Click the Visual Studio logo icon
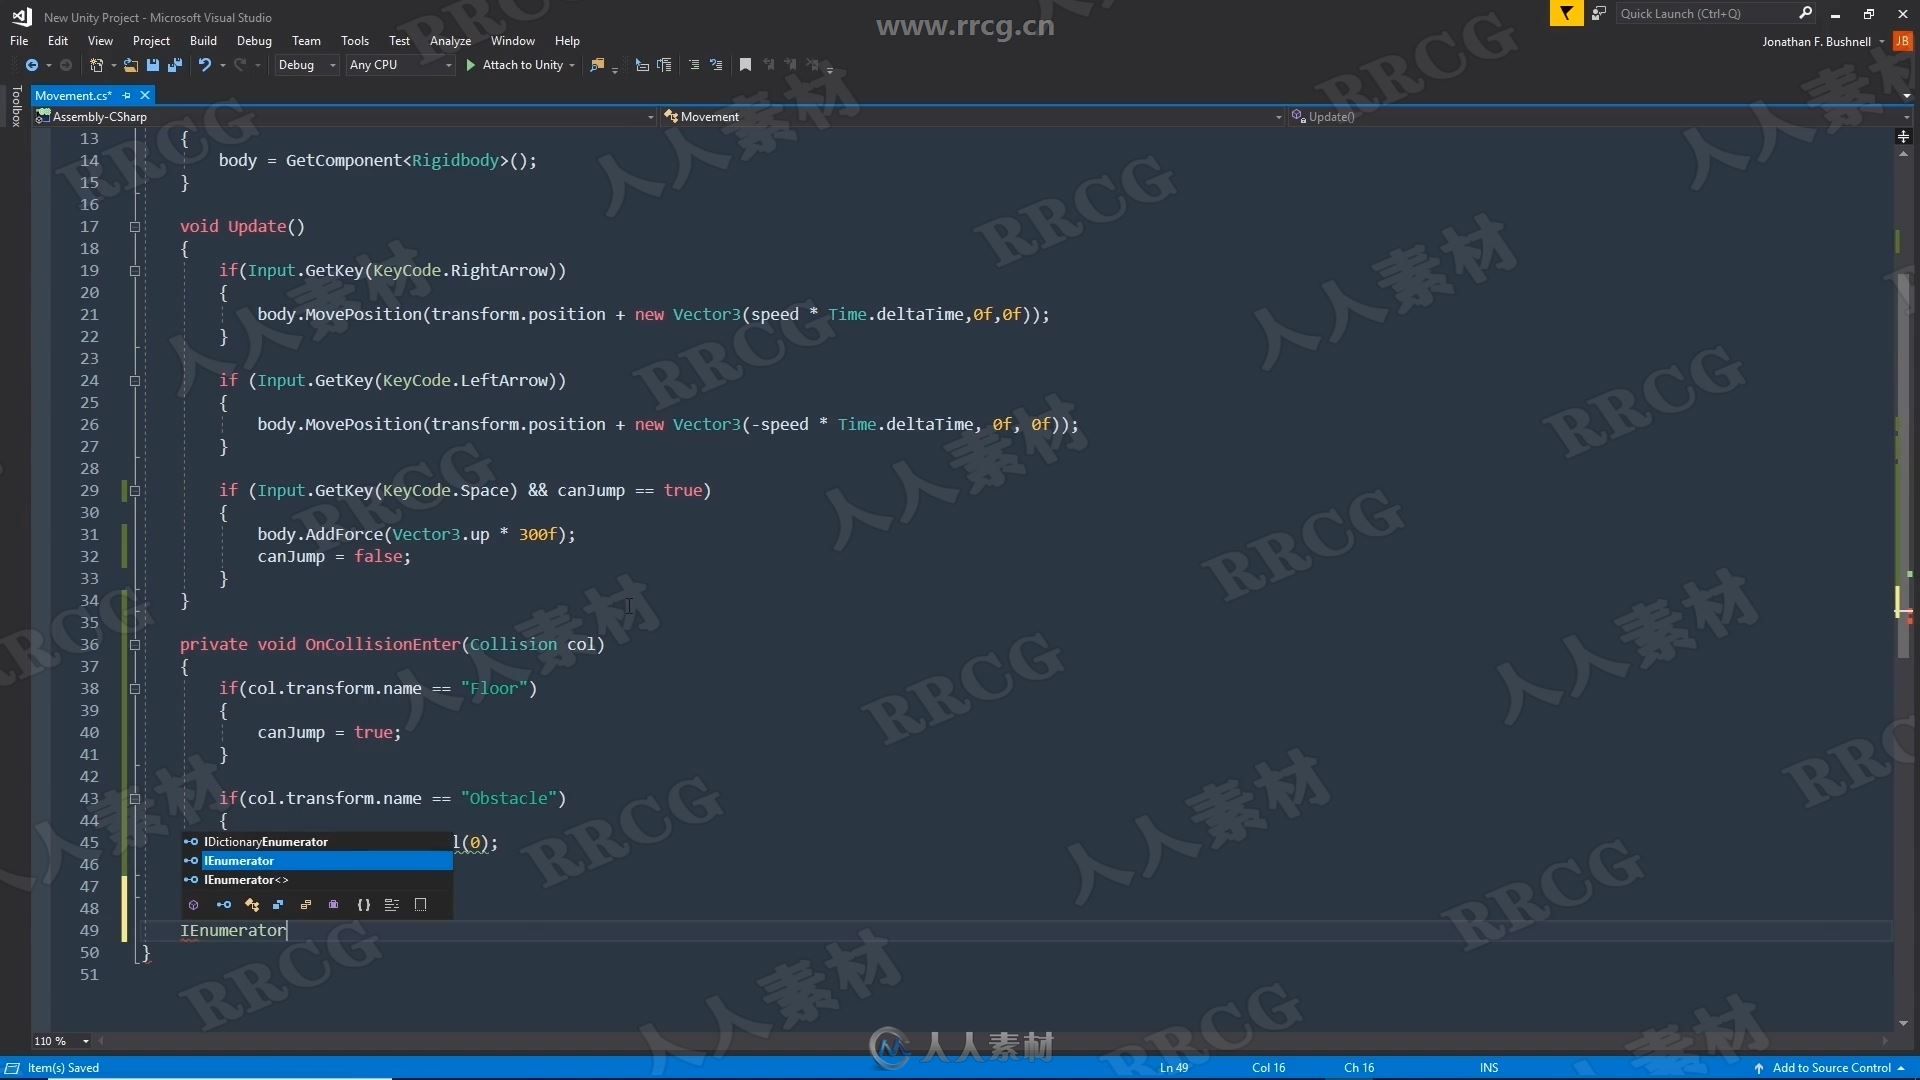This screenshot has width=1920, height=1080. click(21, 16)
